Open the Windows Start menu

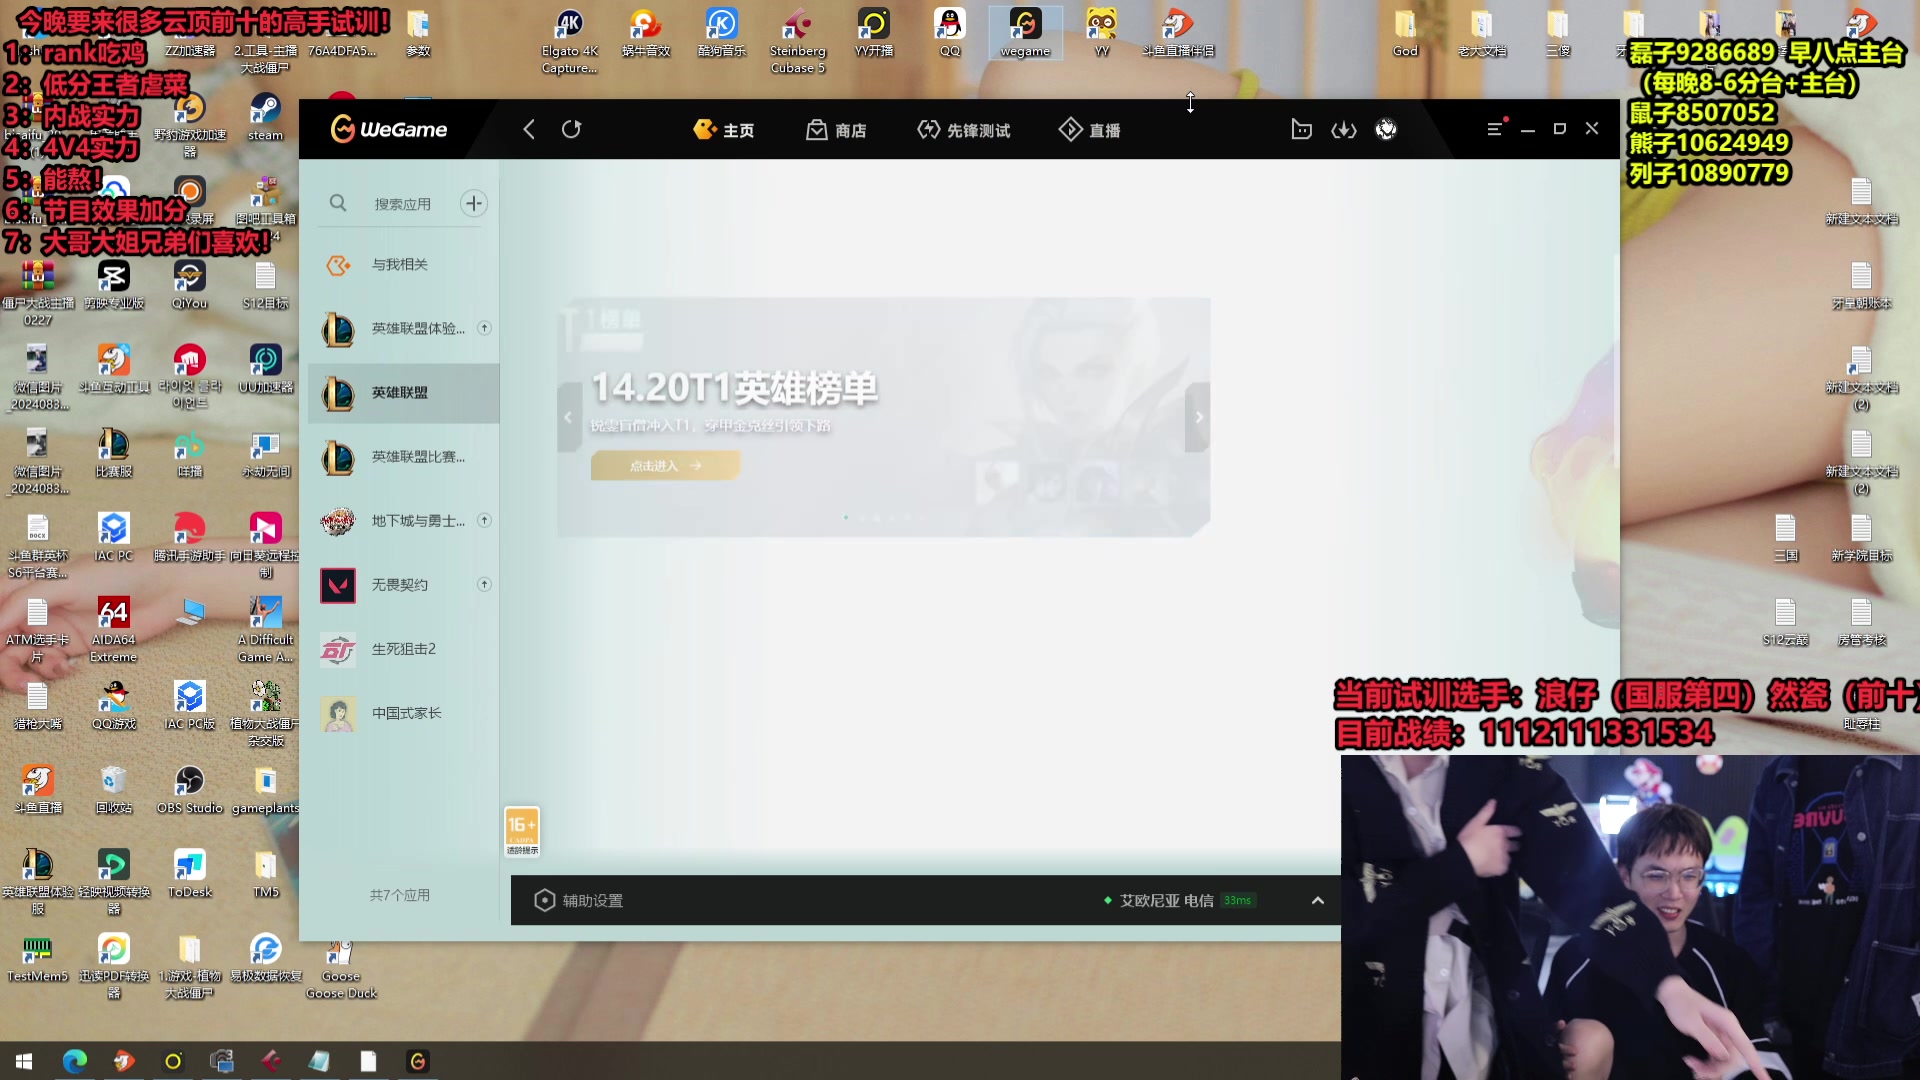point(24,1061)
